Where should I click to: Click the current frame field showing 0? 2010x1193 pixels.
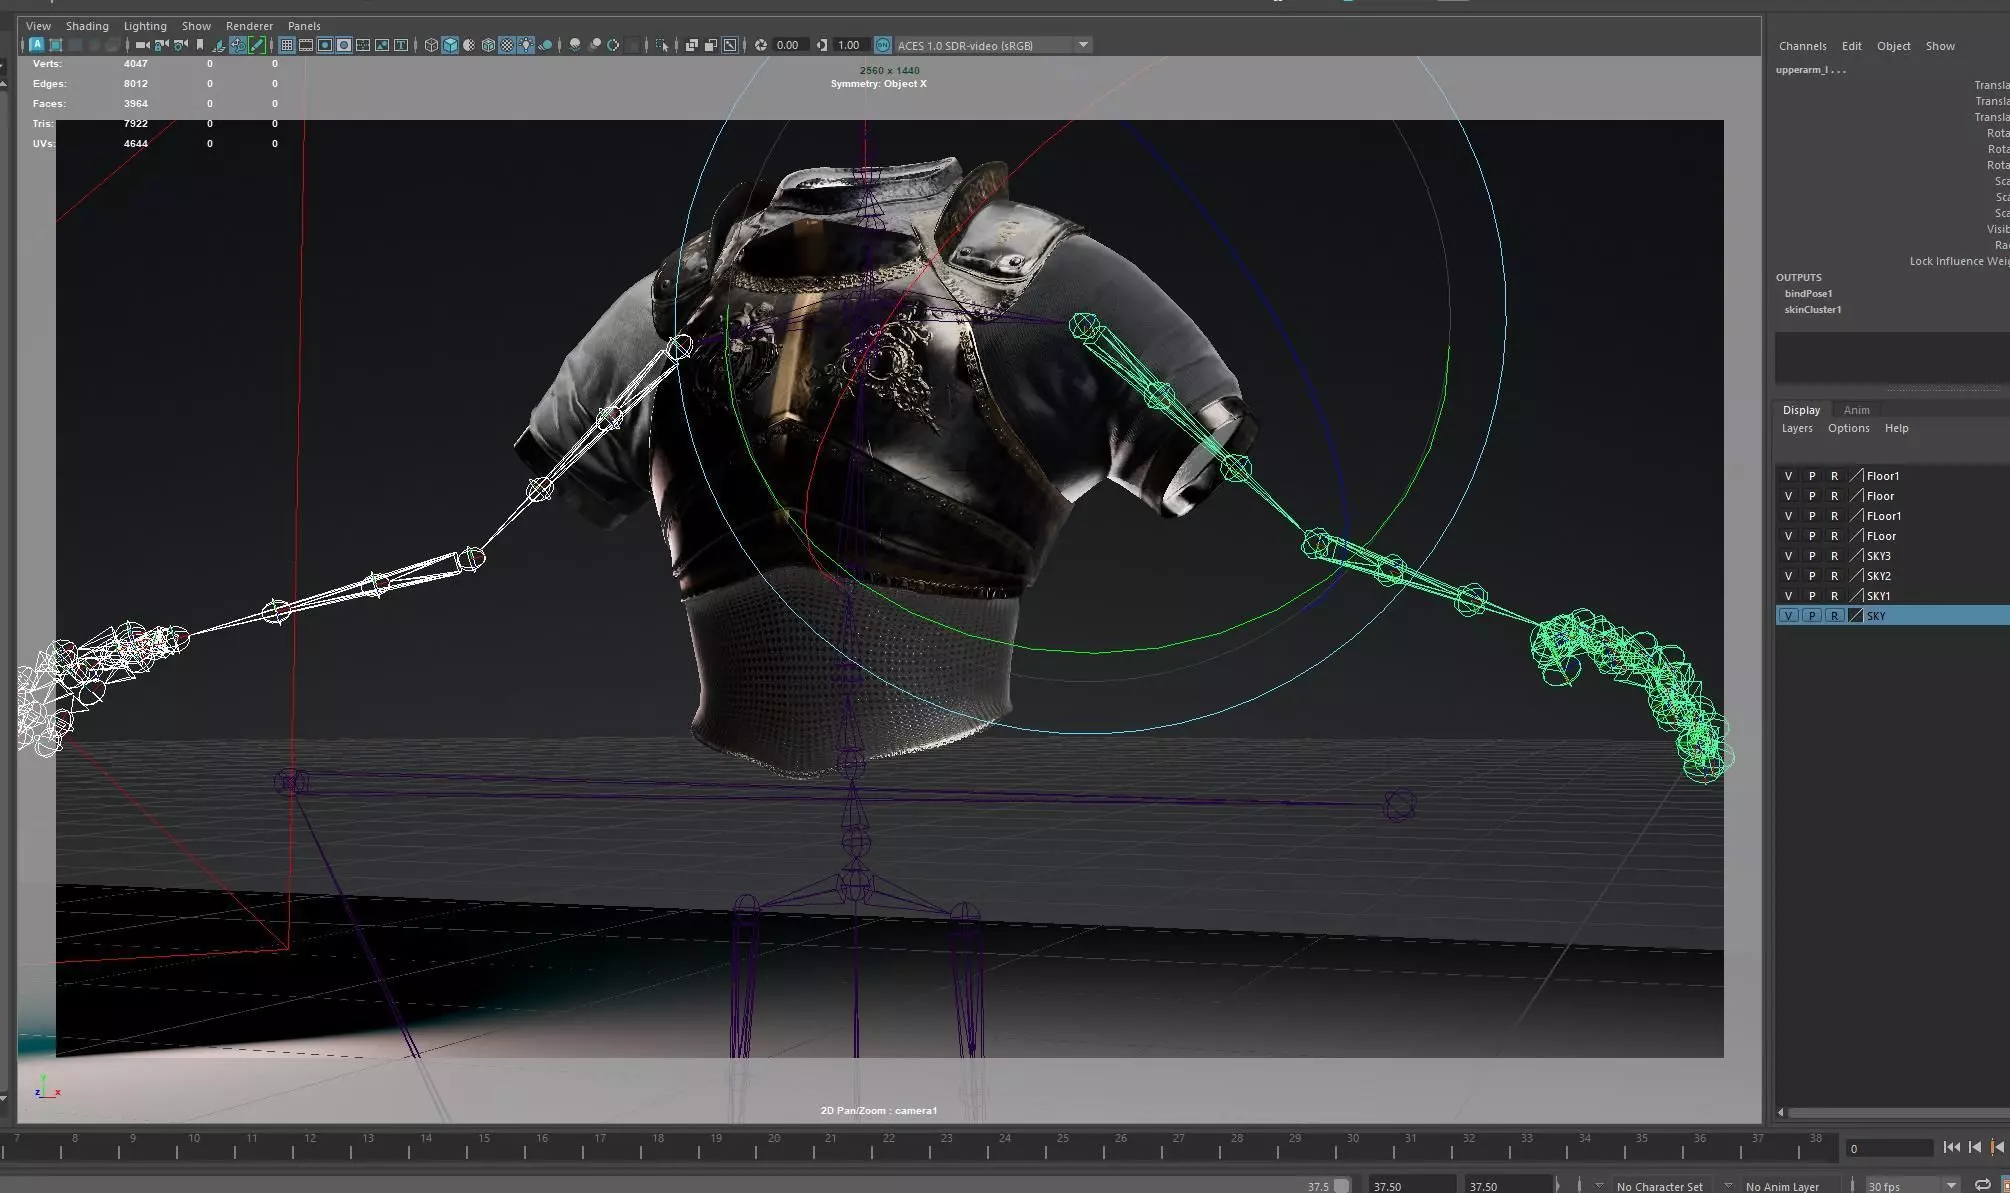tap(1888, 1149)
